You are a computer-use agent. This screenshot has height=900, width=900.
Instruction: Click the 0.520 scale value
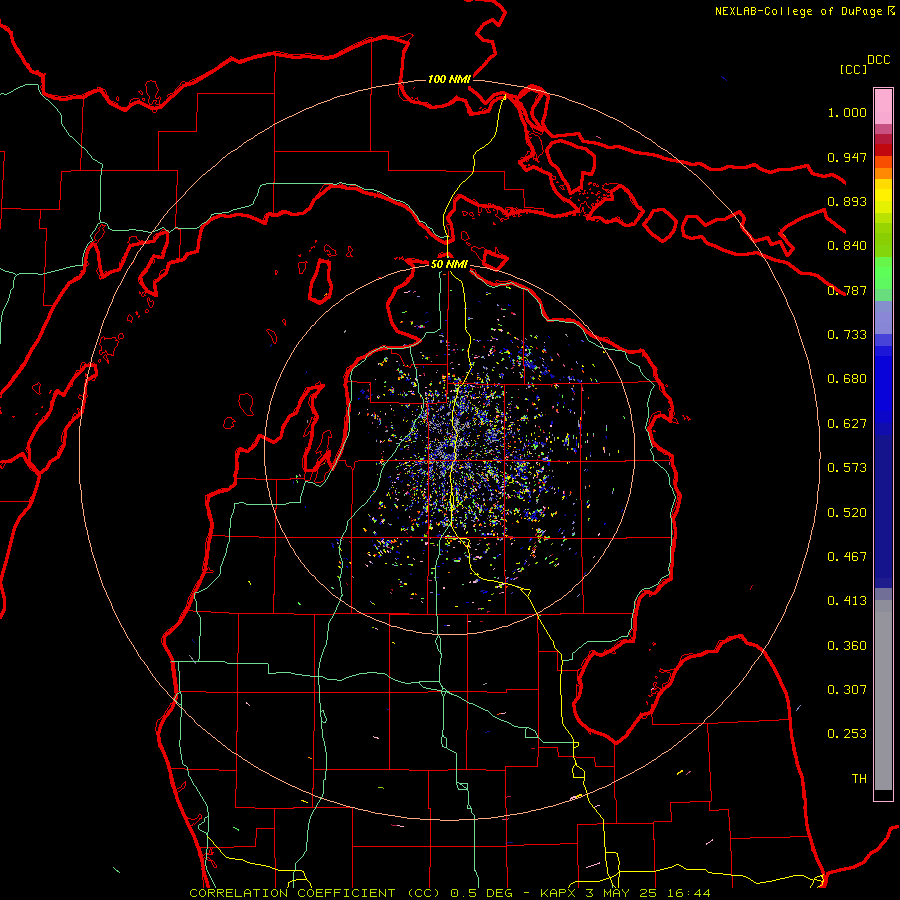[x=847, y=513]
